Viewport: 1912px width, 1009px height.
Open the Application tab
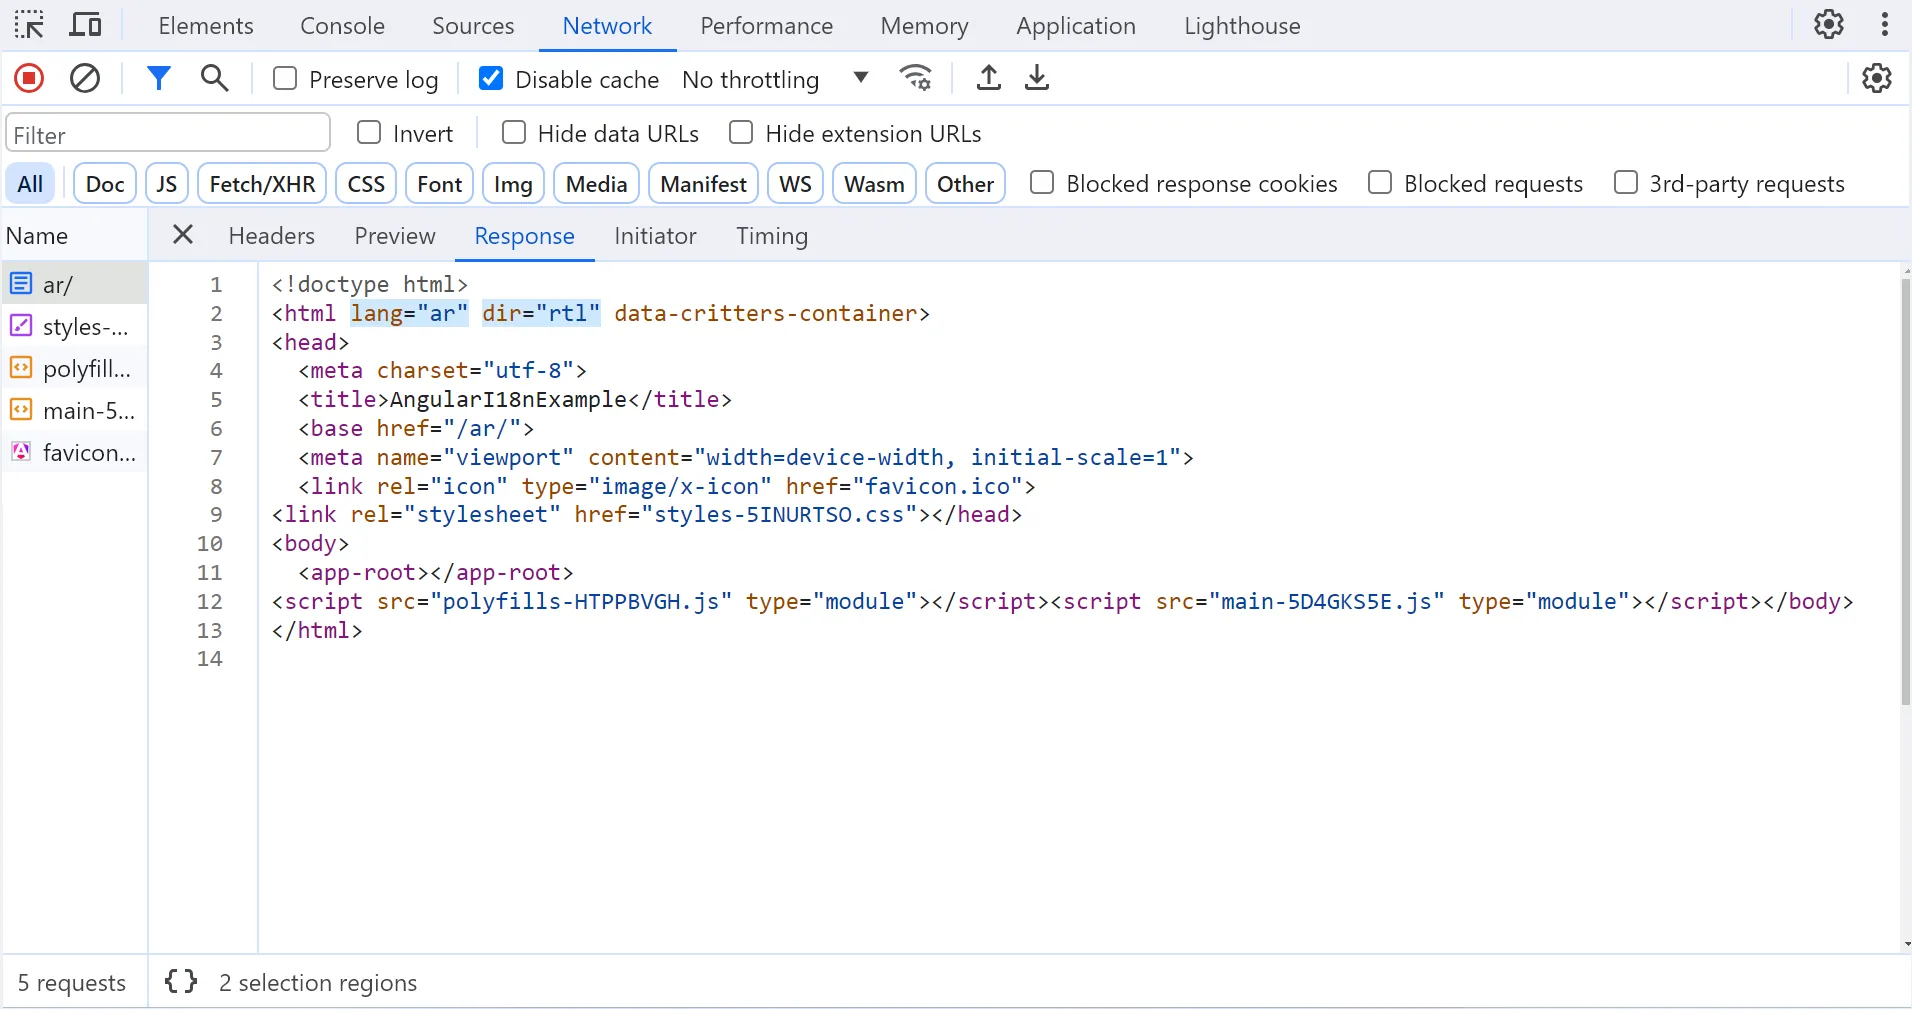pos(1076,26)
